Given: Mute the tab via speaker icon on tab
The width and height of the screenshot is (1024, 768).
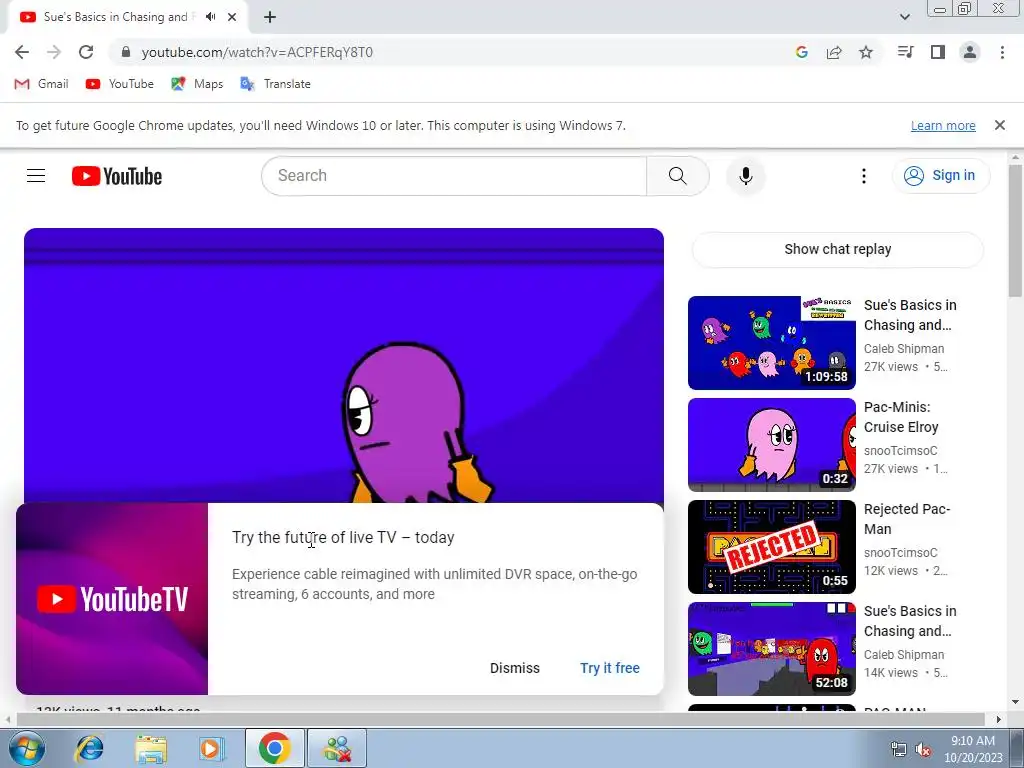Looking at the screenshot, I should coord(210,17).
